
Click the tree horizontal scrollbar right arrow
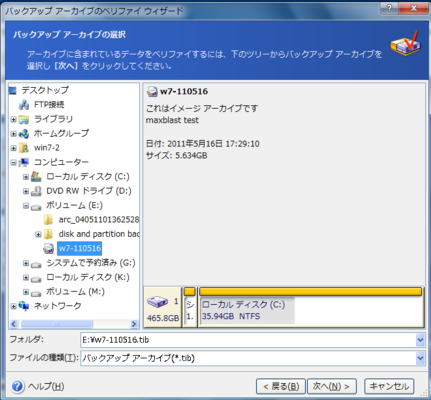tap(134, 324)
